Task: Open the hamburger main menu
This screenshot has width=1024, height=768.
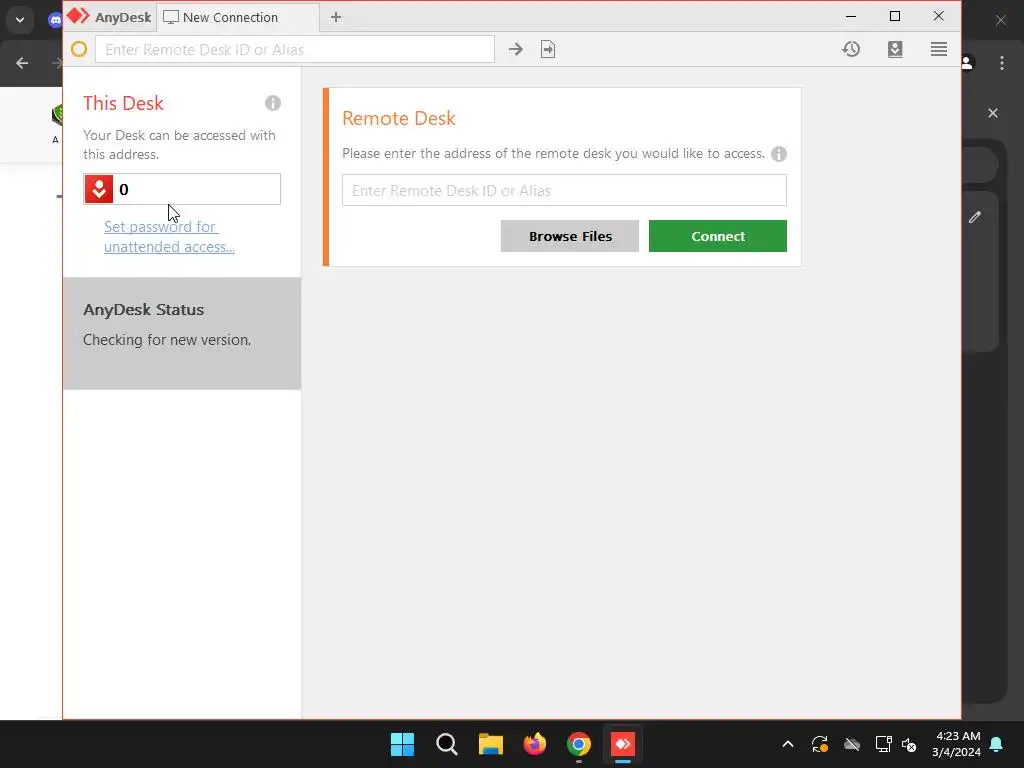Action: click(938, 49)
